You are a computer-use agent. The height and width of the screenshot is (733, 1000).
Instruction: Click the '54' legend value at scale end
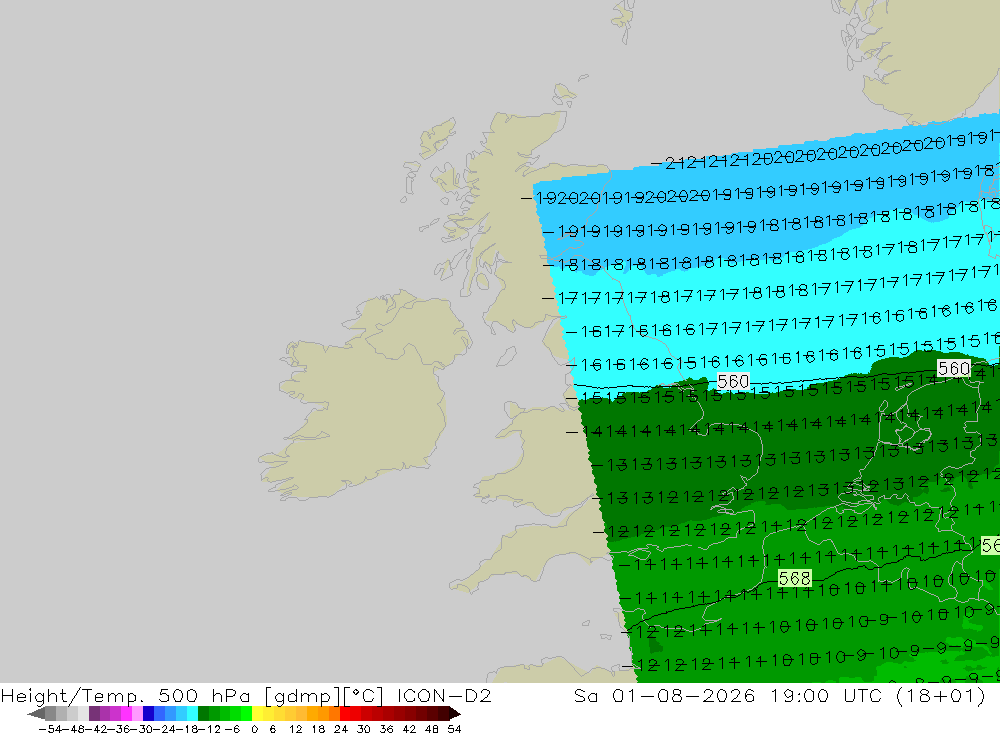pos(454,729)
